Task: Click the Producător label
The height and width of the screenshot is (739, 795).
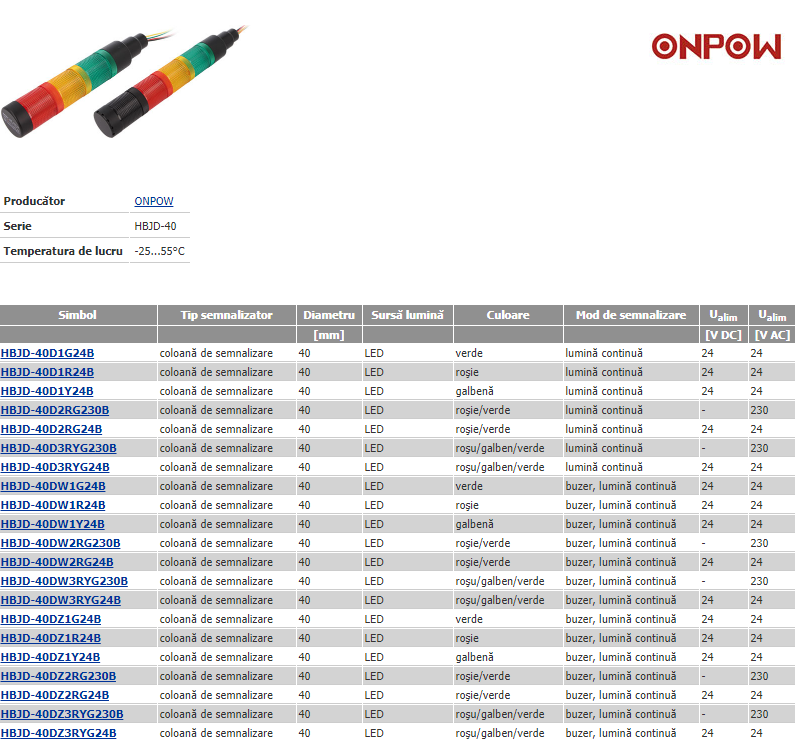Action: pyautogui.click(x=34, y=201)
